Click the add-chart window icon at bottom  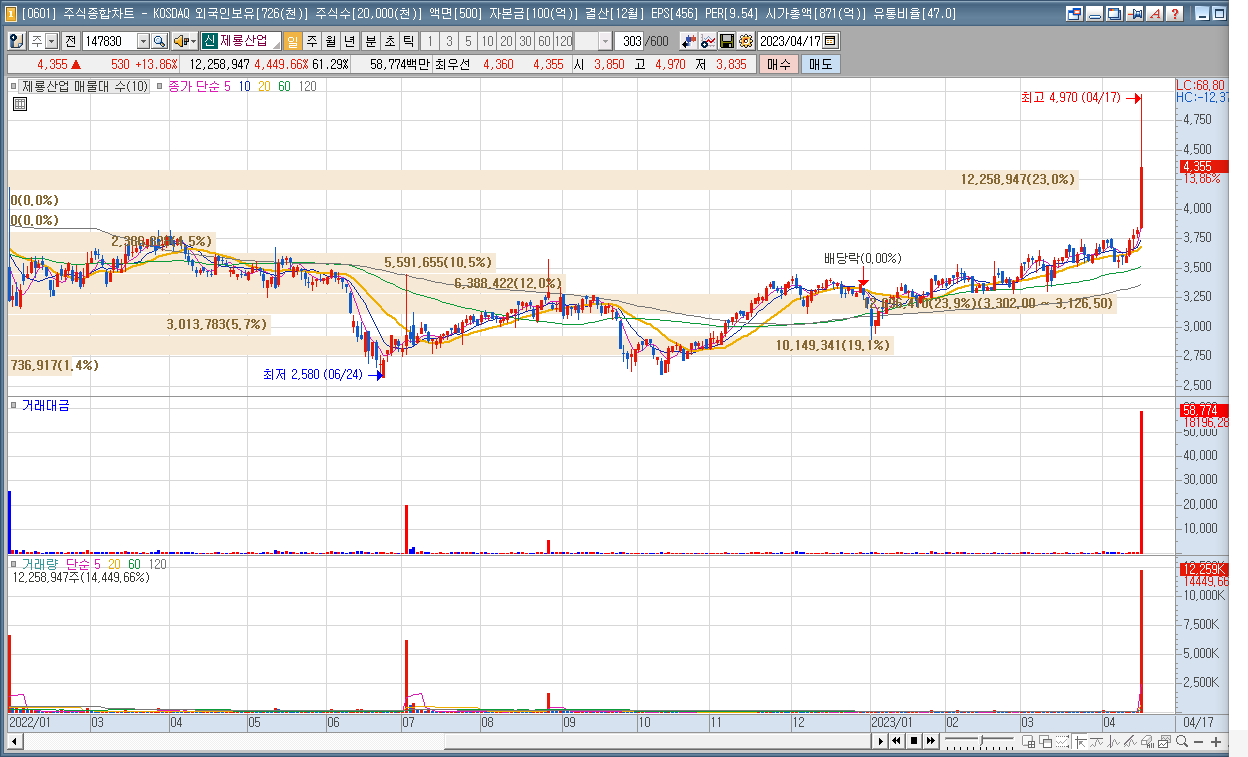point(1028,741)
